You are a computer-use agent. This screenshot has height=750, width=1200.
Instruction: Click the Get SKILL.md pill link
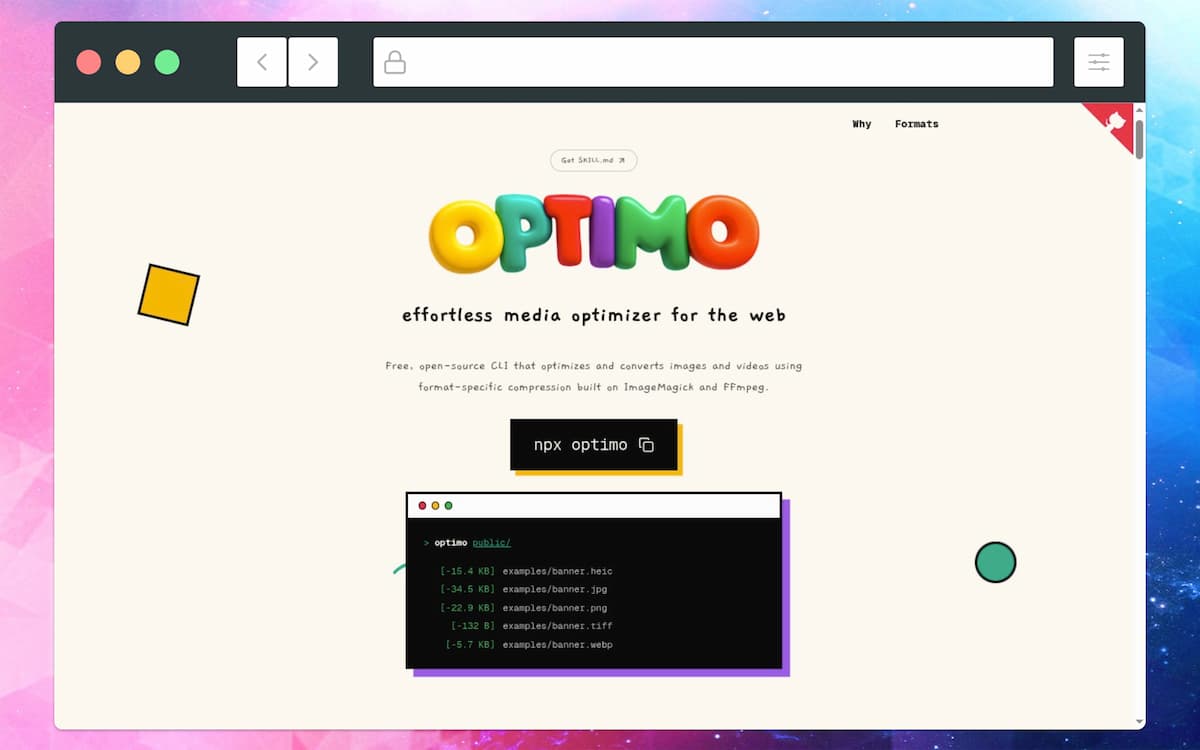pos(593,160)
